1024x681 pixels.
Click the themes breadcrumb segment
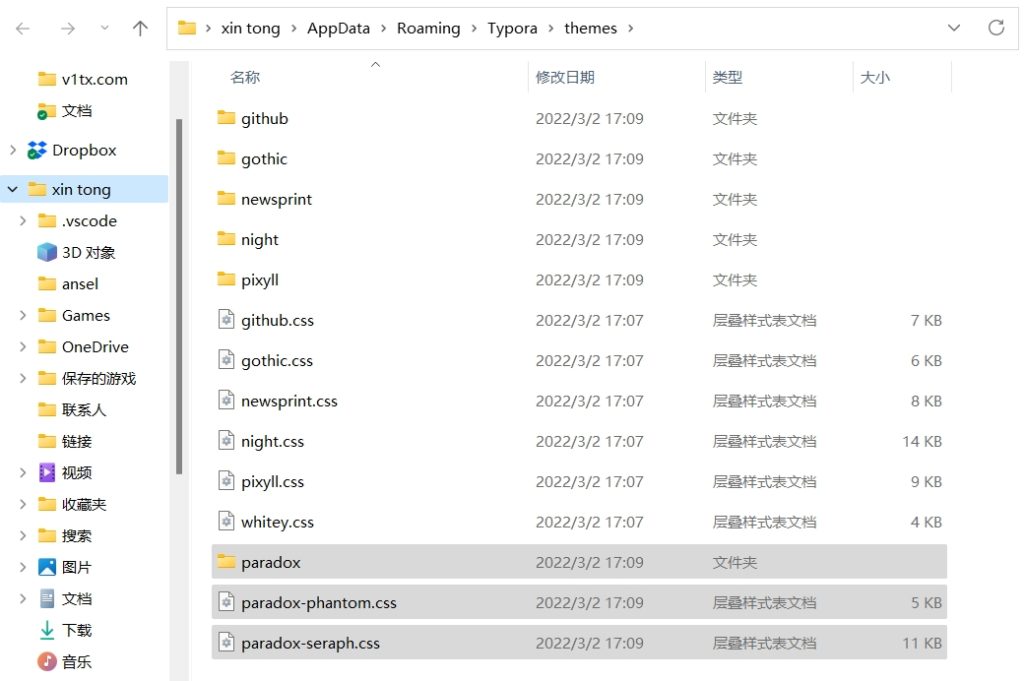590,28
